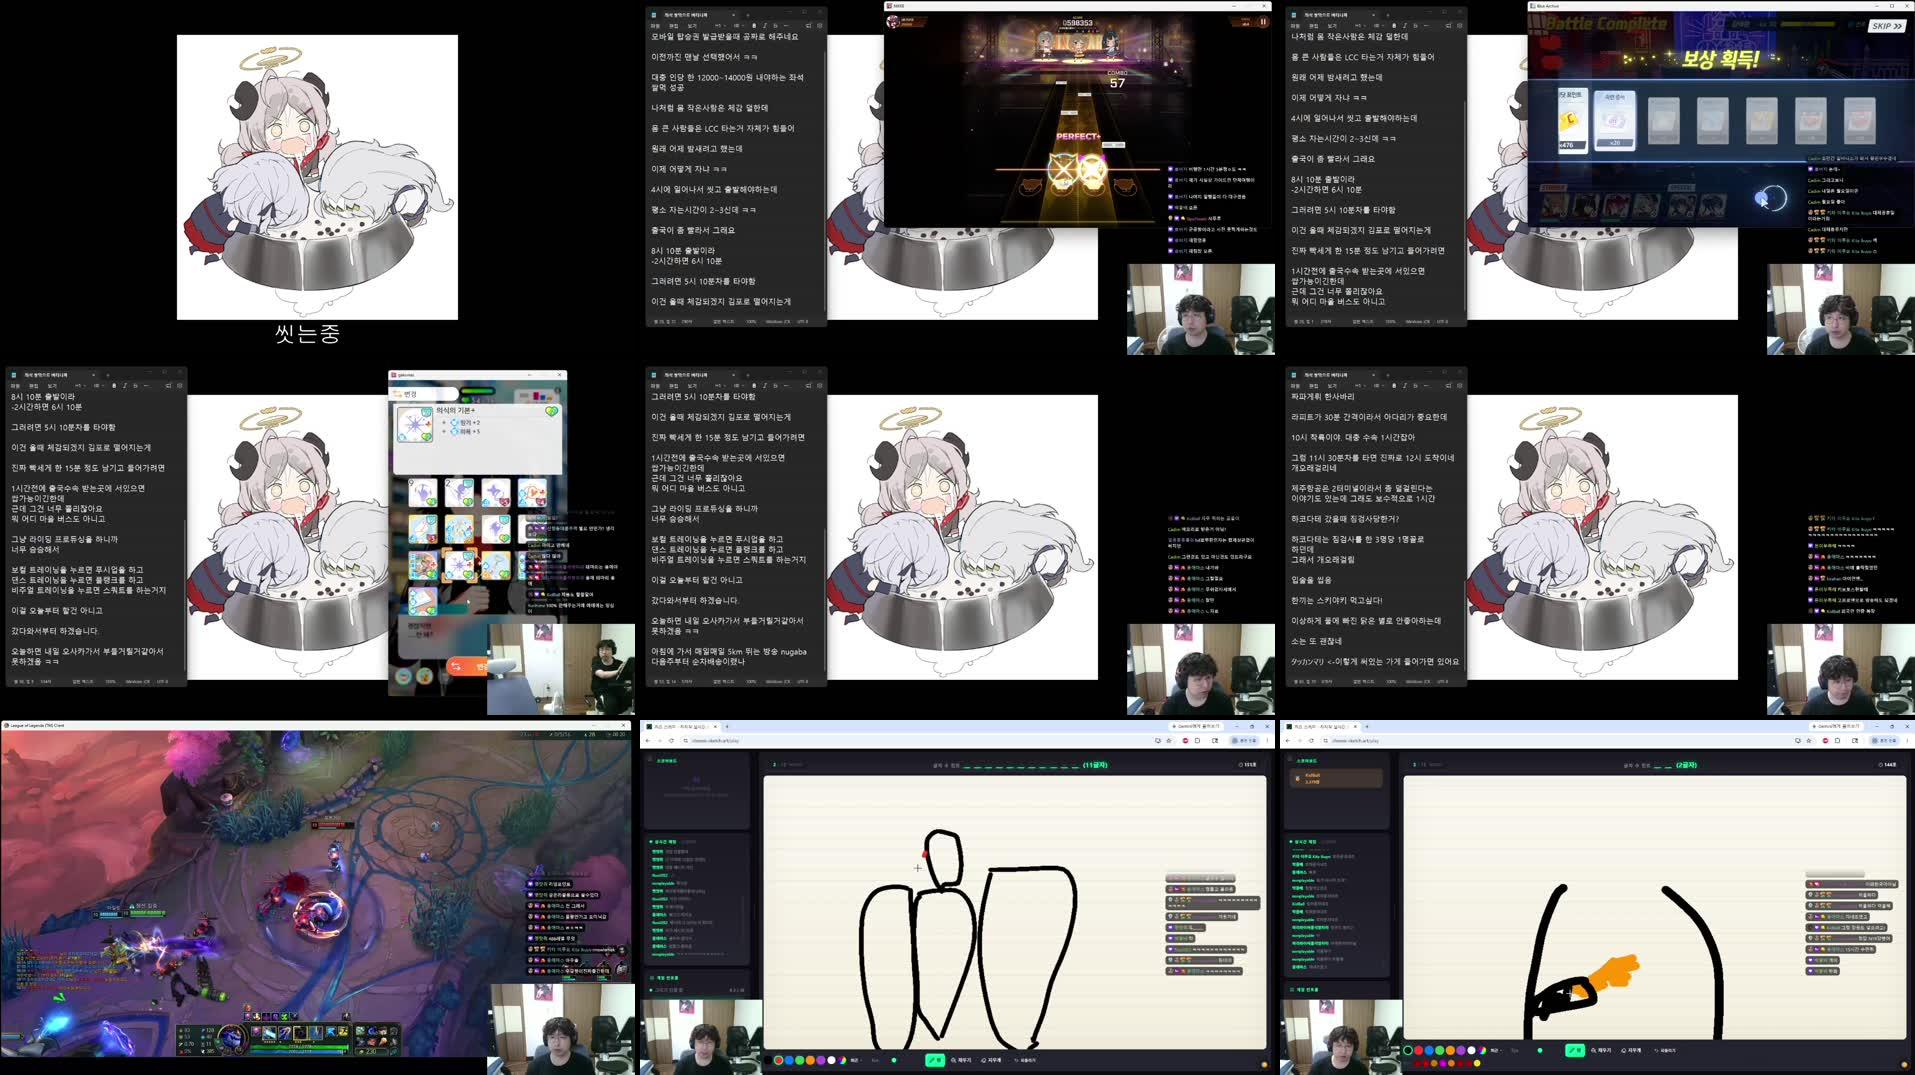Viewport: 1915px width, 1075px height.
Task: Open new tab in 11글자 sketch browser
Action: click(727, 726)
